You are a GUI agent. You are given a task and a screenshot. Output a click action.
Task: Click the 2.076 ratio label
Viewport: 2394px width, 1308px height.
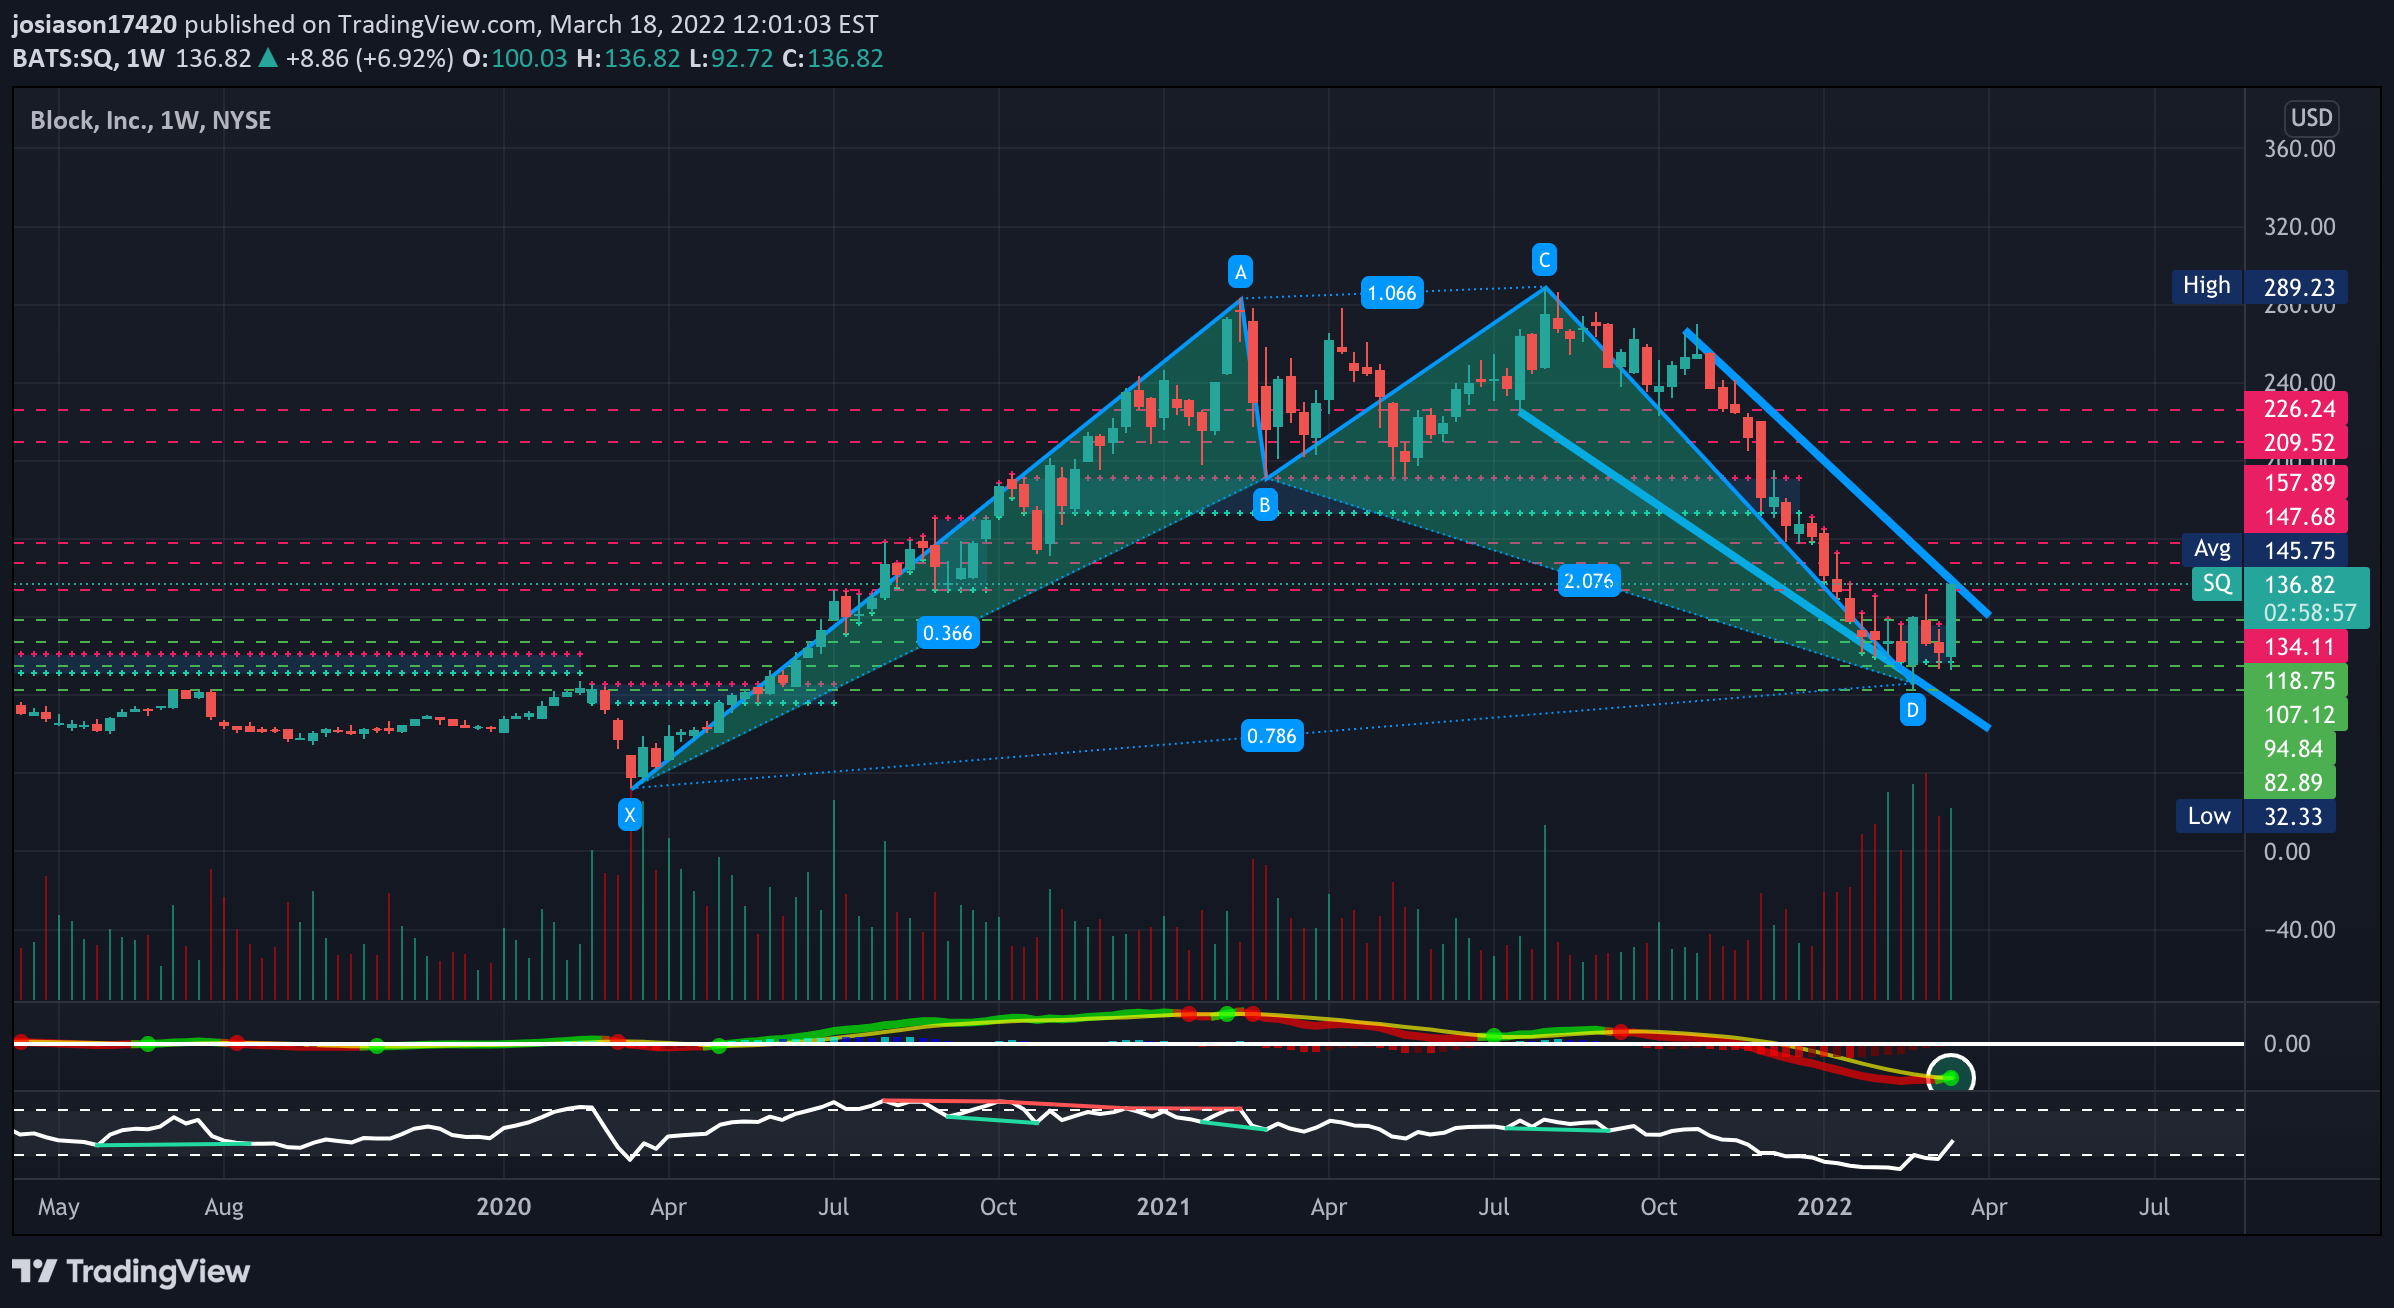click(x=1588, y=581)
